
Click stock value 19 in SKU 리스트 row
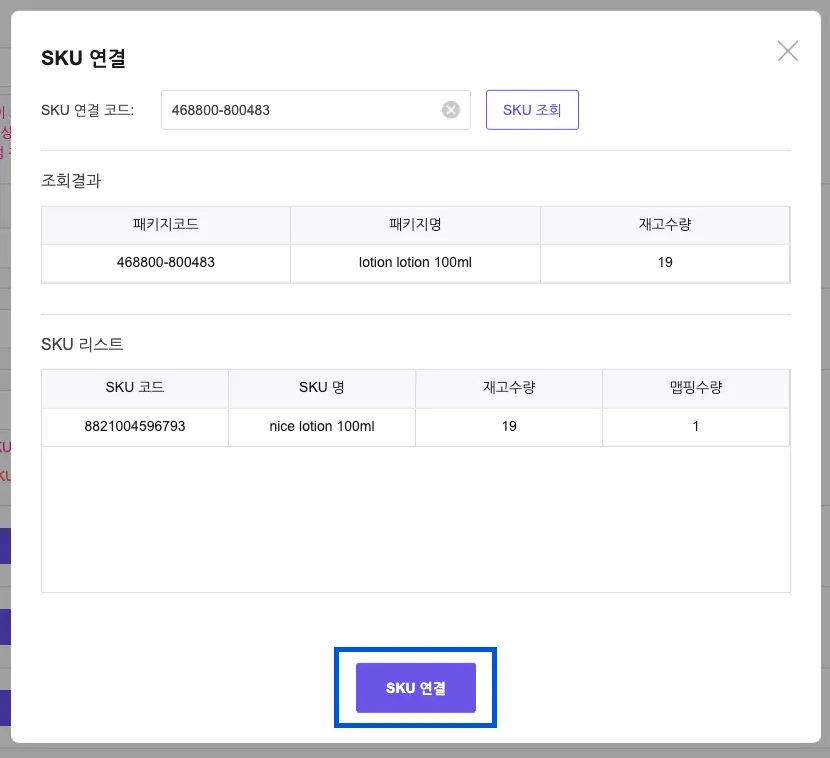pyautogui.click(x=509, y=426)
